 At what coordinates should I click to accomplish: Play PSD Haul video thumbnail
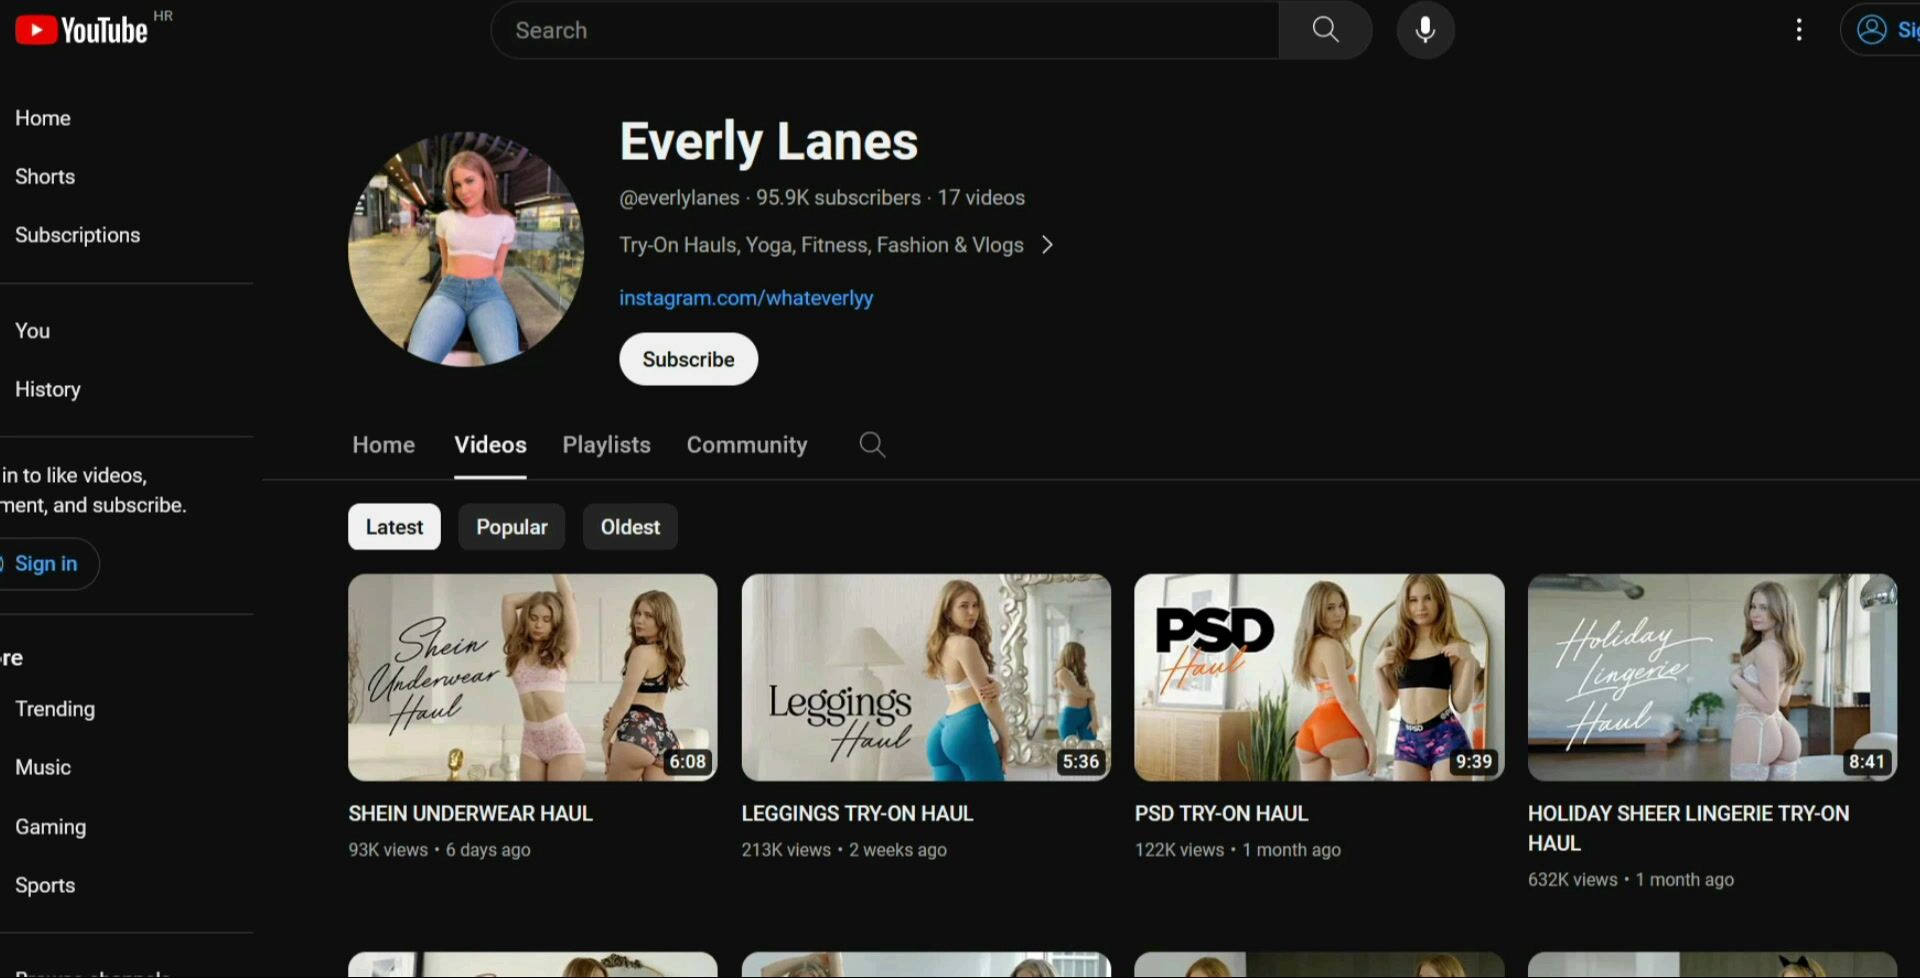[1319, 677]
